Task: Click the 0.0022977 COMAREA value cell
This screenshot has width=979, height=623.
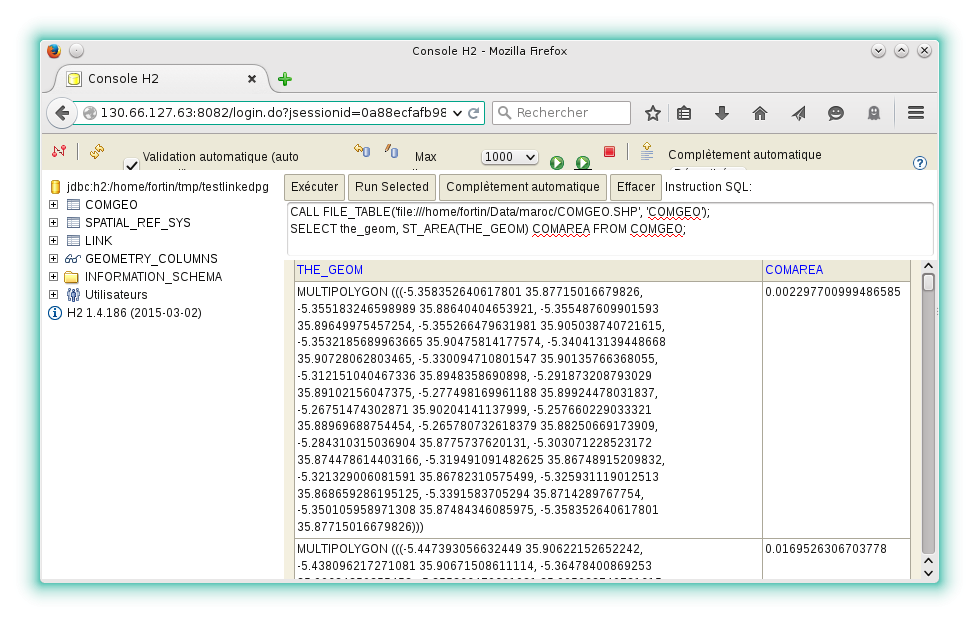Action: coord(836,410)
